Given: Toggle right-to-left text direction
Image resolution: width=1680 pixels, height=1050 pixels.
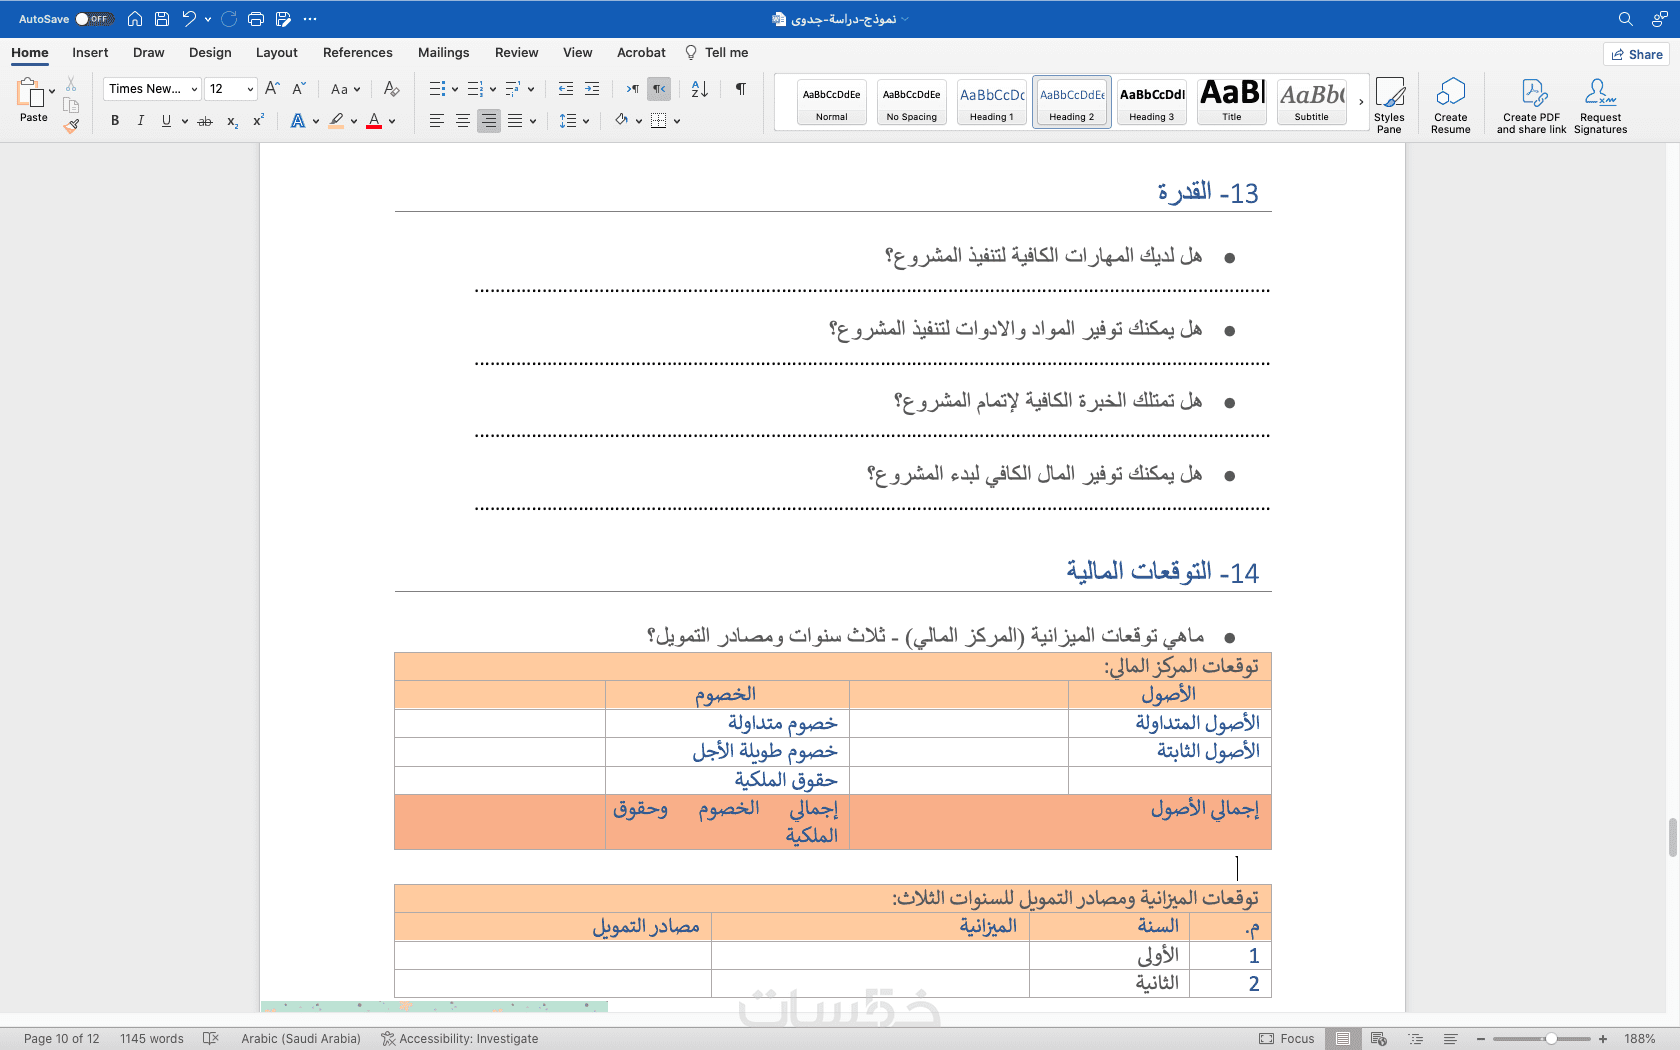Looking at the screenshot, I should pos(659,89).
